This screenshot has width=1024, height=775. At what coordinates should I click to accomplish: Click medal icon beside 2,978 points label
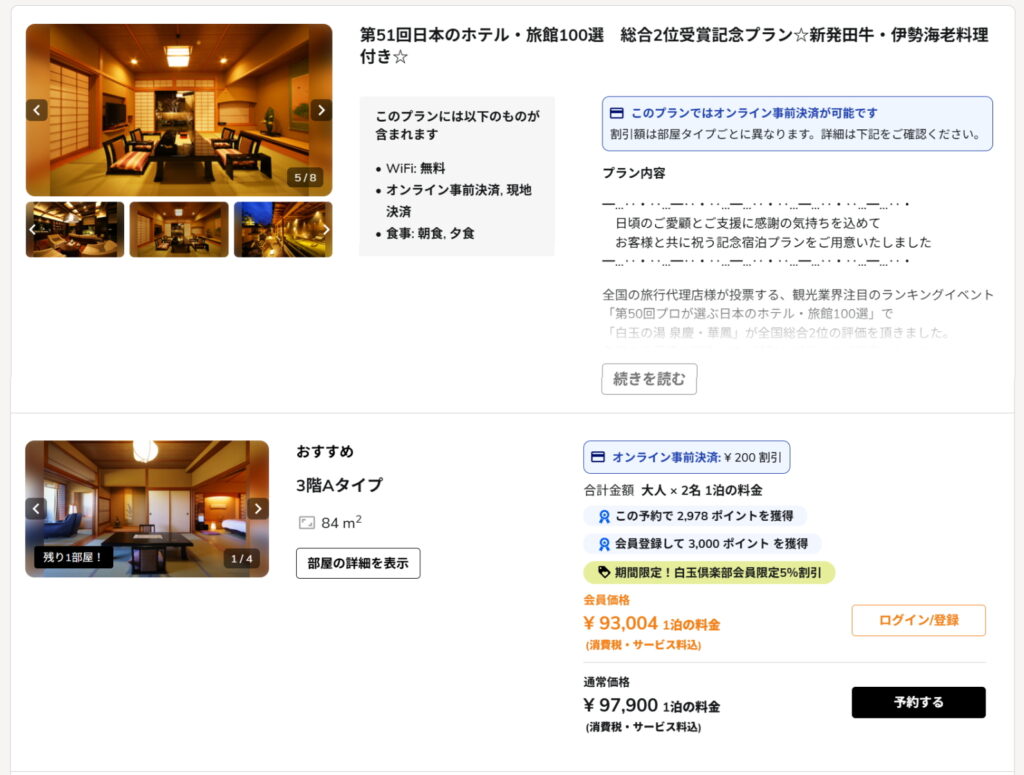click(603, 516)
